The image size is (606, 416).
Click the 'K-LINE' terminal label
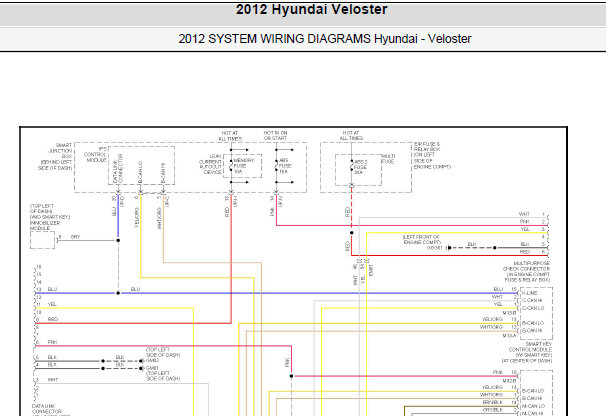click(529, 293)
